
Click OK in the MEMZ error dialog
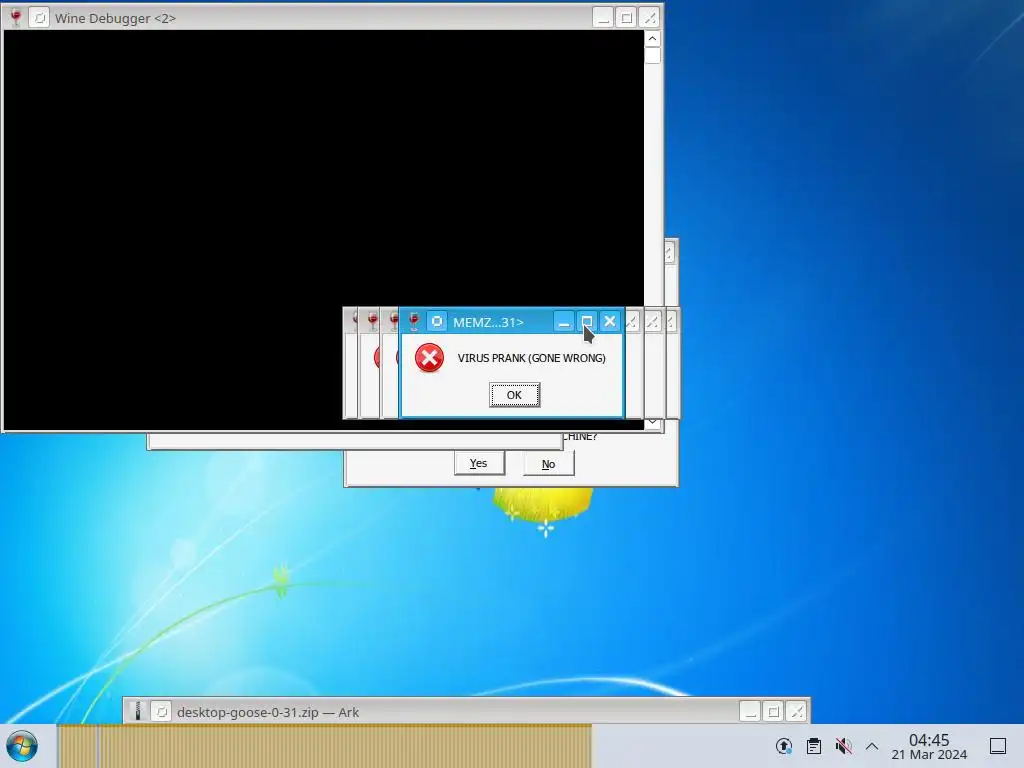pos(515,395)
